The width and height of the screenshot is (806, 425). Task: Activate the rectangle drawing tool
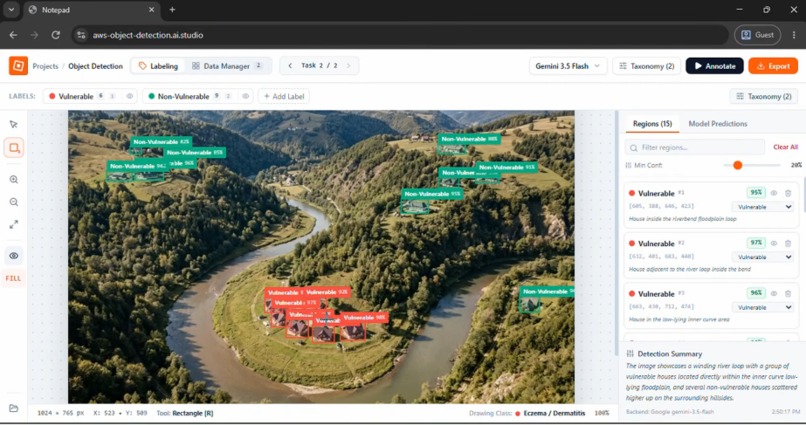pos(14,148)
